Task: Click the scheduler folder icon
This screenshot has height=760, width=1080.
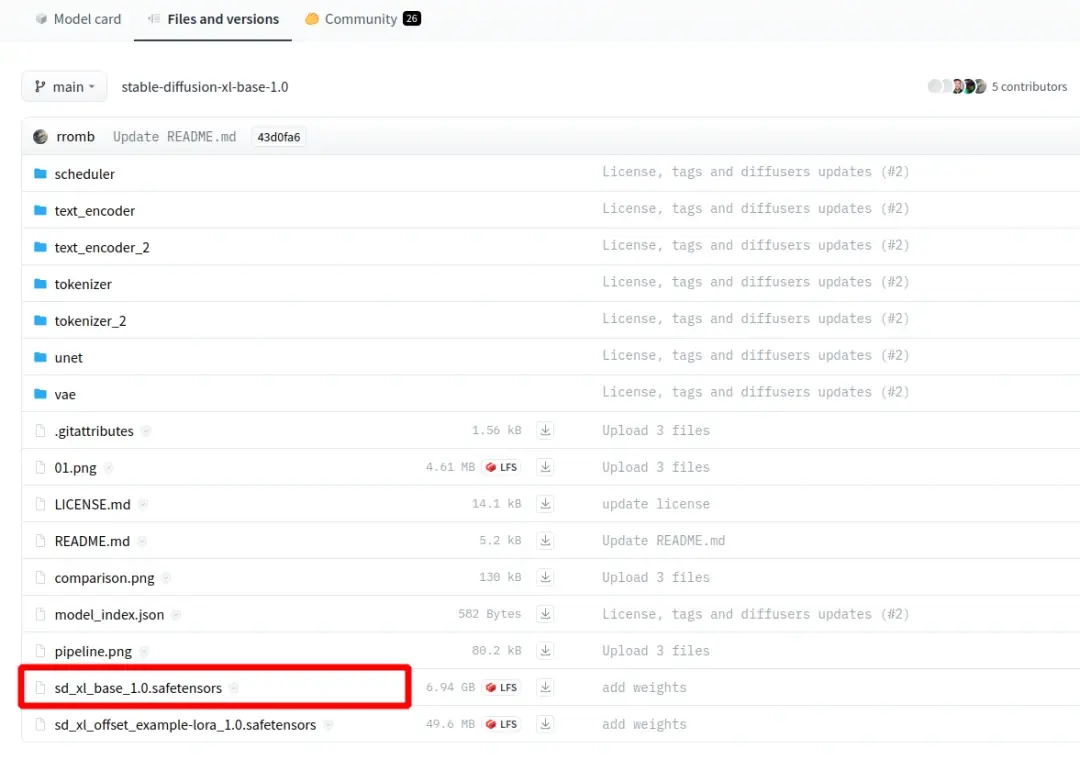Action: [x=41, y=174]
